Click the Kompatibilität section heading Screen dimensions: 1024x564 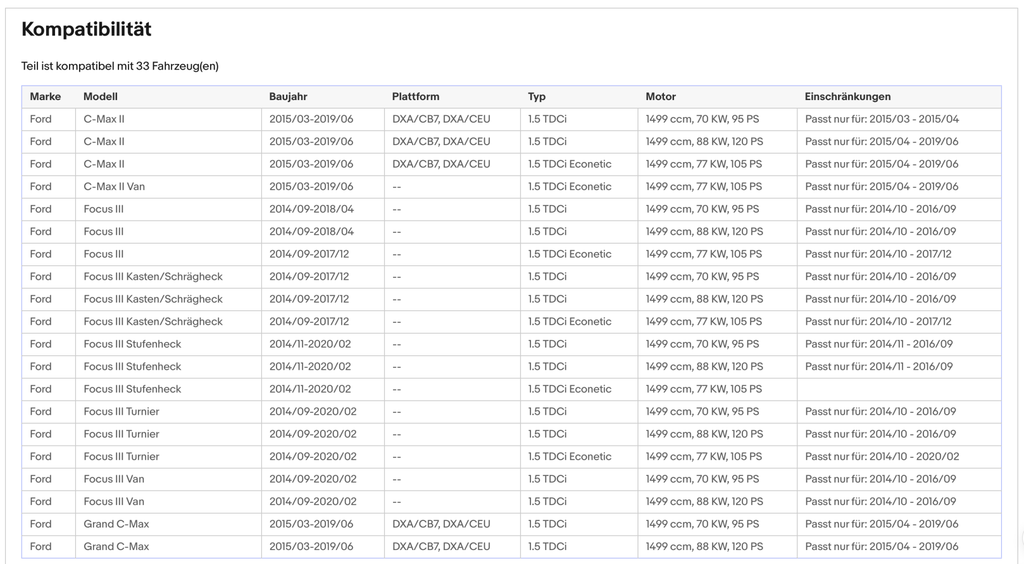[x=86, y=29]
